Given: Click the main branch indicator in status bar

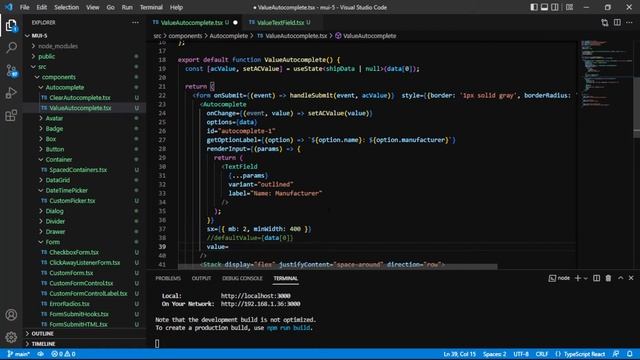Looking at the screenshot, I should (x=18, y=354).
